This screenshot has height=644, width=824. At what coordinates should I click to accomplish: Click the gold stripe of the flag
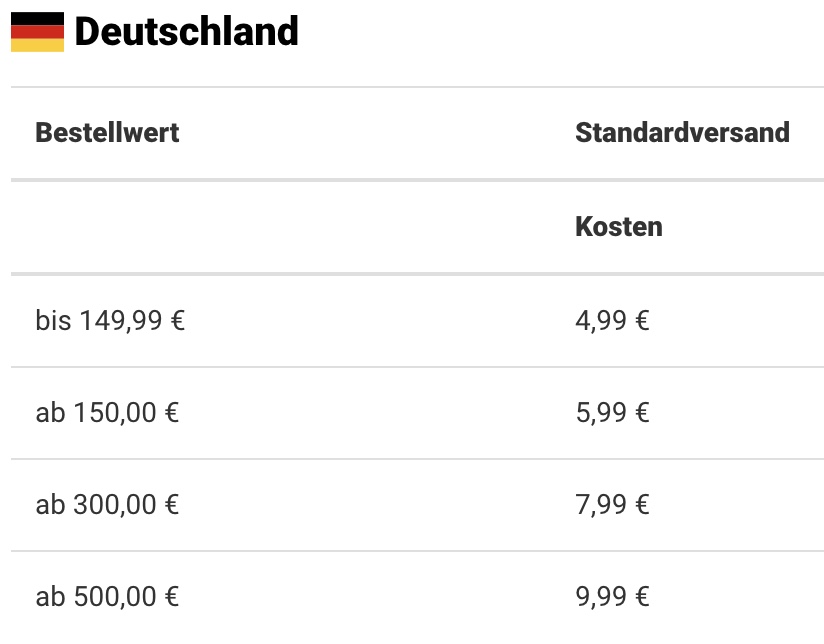(37, 45)
